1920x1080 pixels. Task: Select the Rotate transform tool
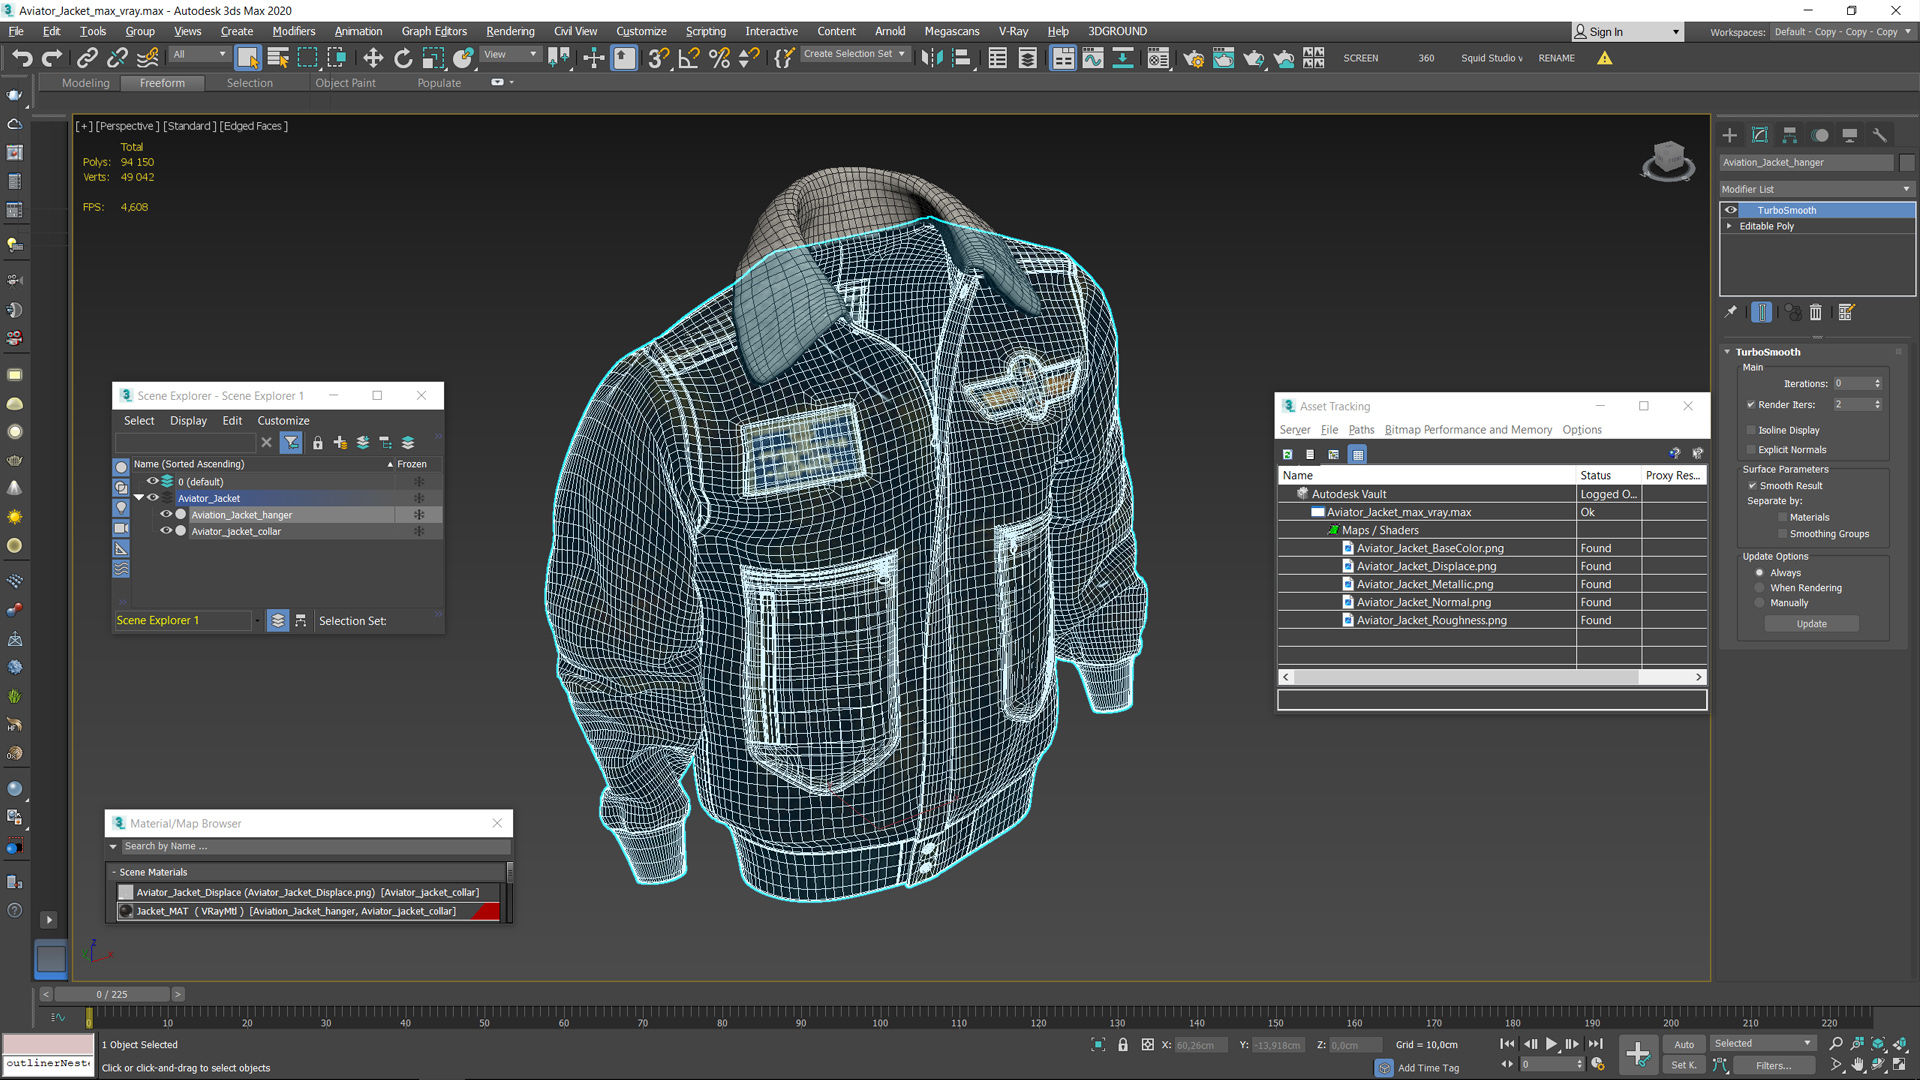pos(403,59)
